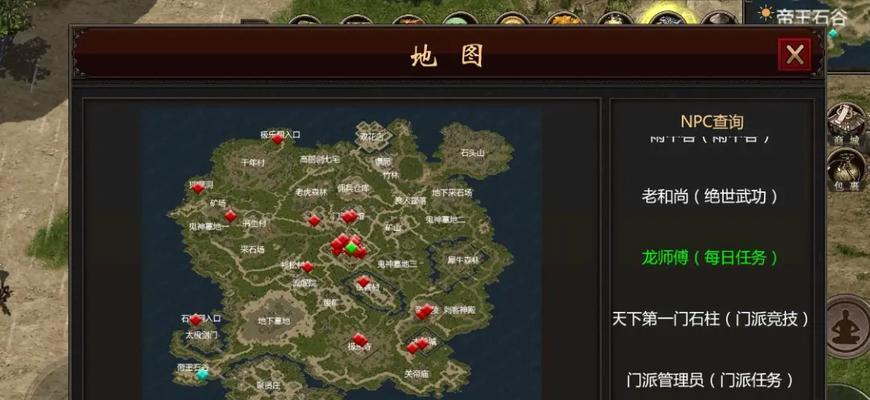Click the 刺客神殿 location label
The image size is (870, 400).
459,310
